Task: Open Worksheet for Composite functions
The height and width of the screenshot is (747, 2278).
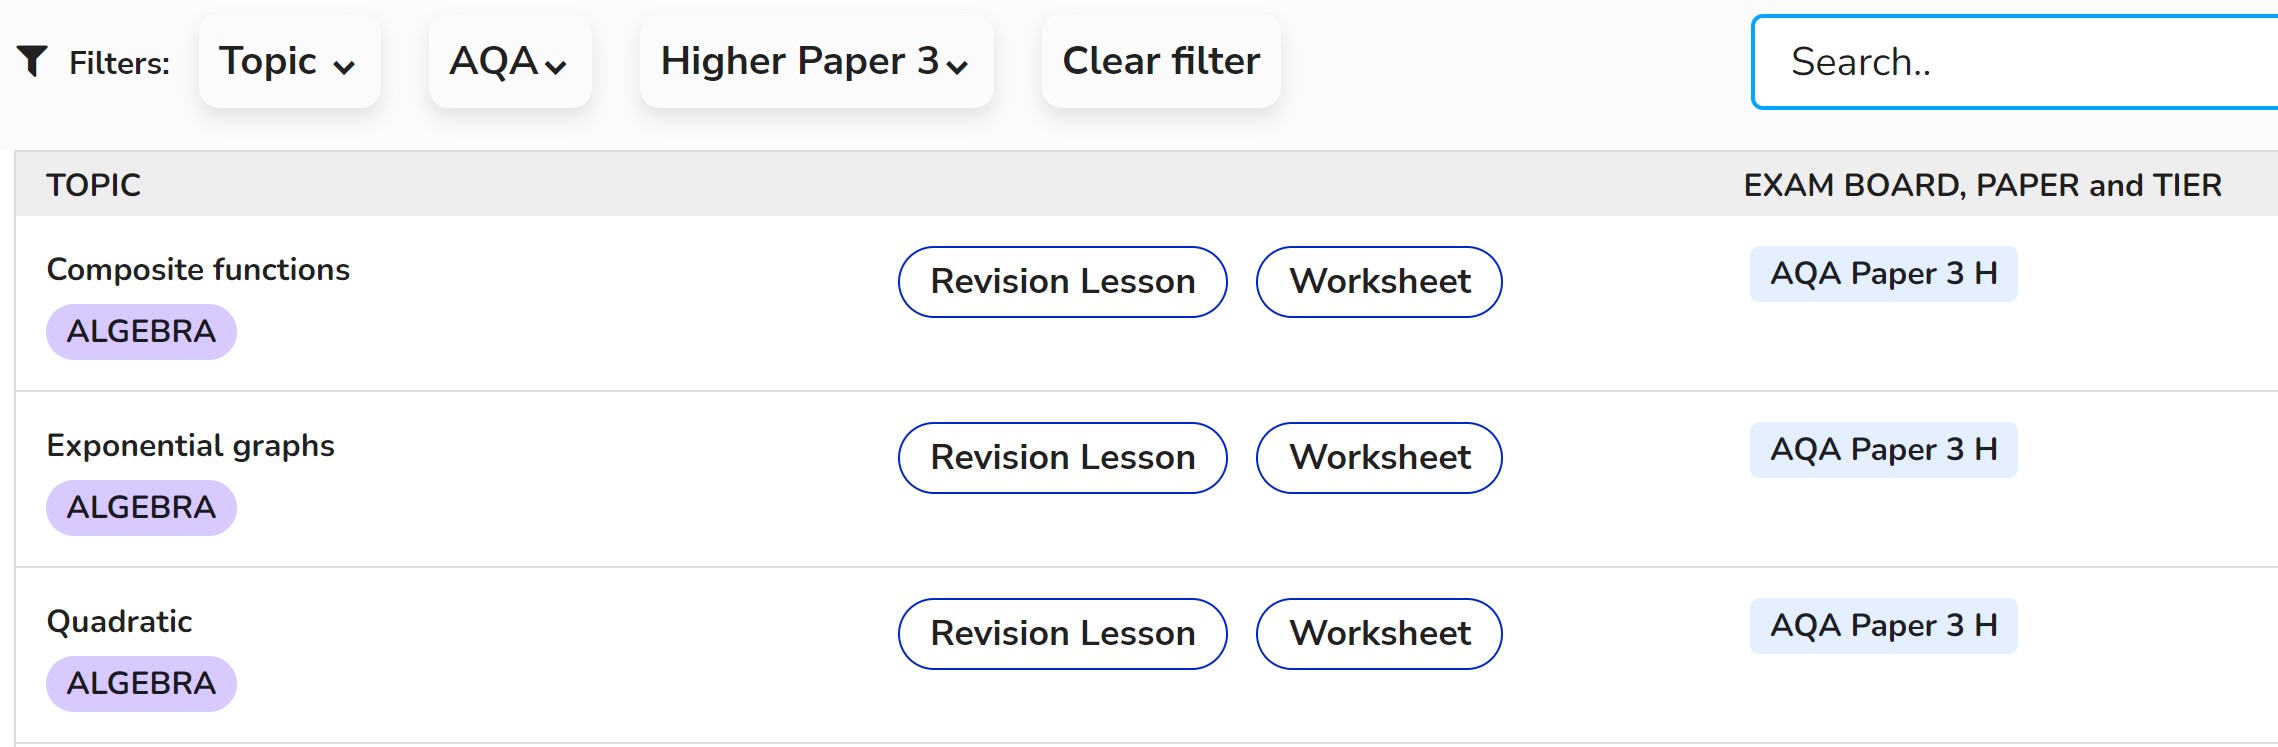Action: click(x=1378, y=282)
